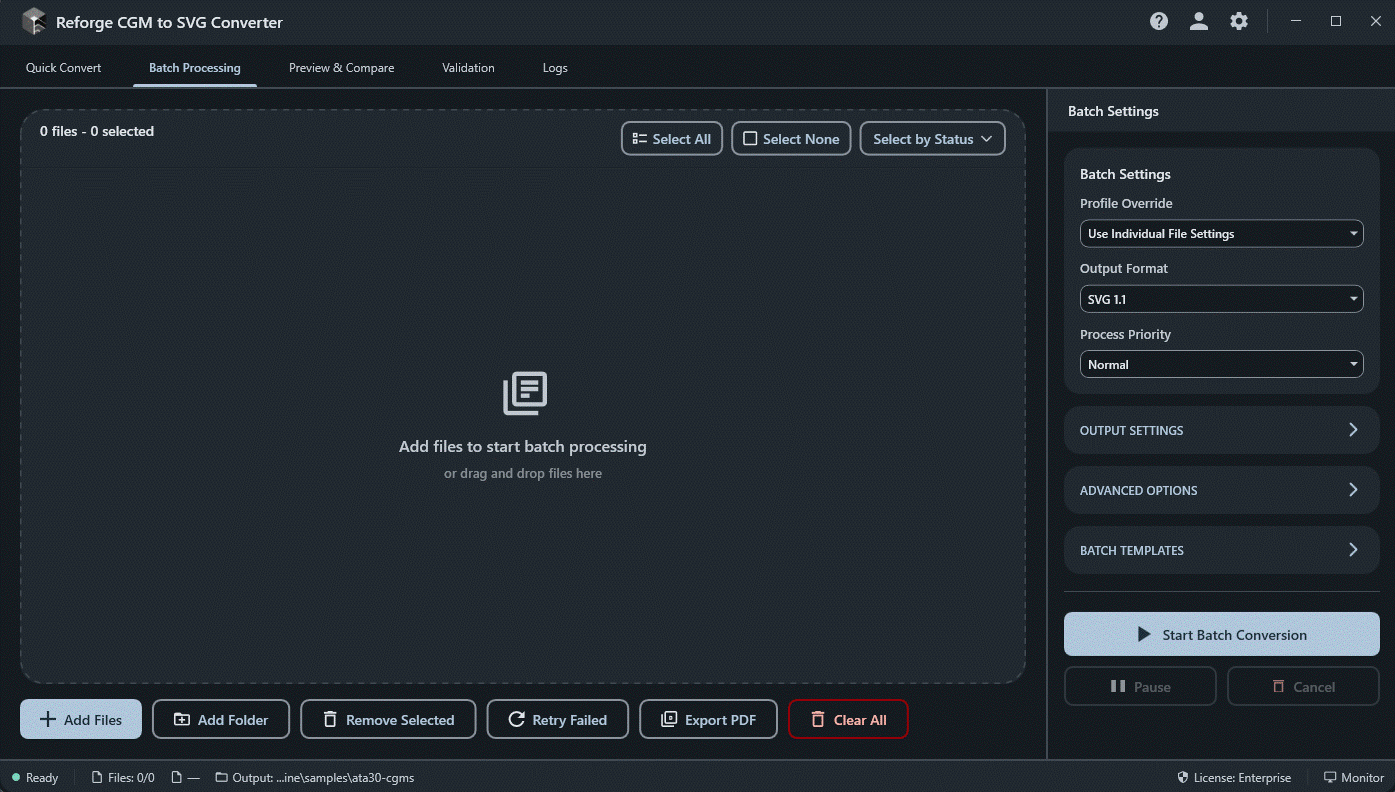This screenshot has height=792, width=1395.
Task: Expand the Batch Templates section
Action: point(1221,550)
